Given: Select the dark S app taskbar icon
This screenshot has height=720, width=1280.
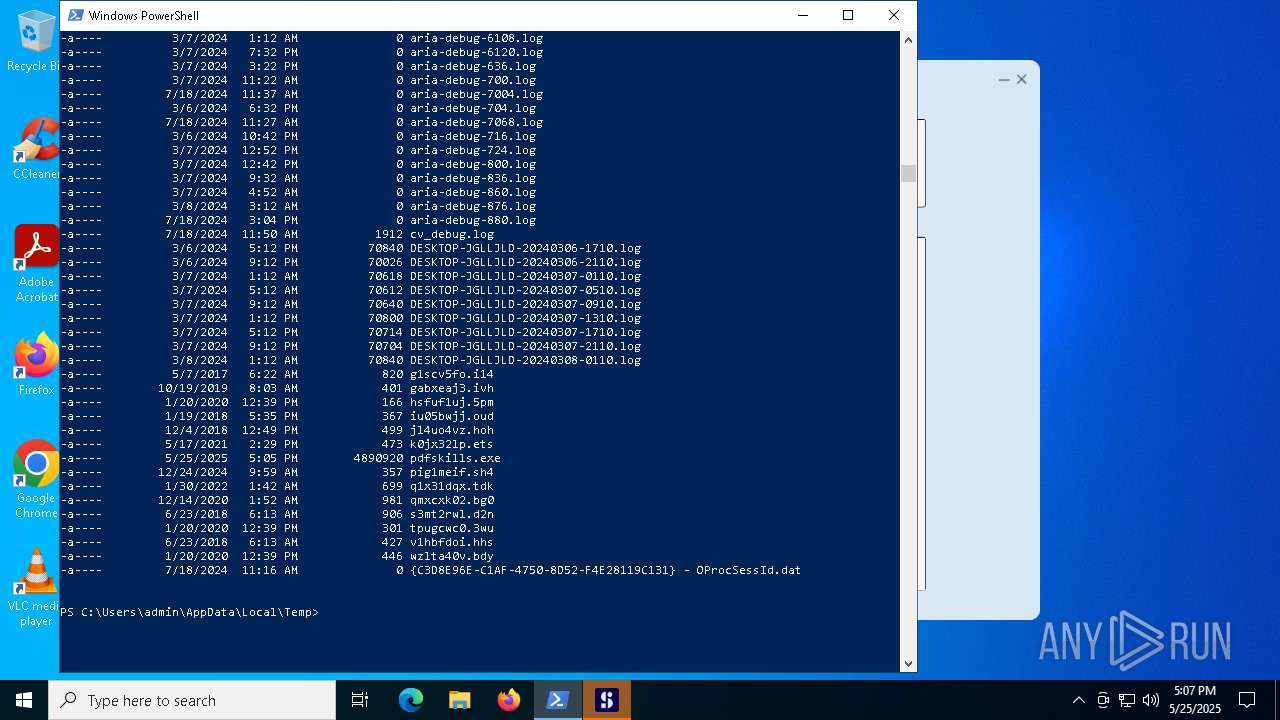Looking at the screenshot, I should [607, 700].
